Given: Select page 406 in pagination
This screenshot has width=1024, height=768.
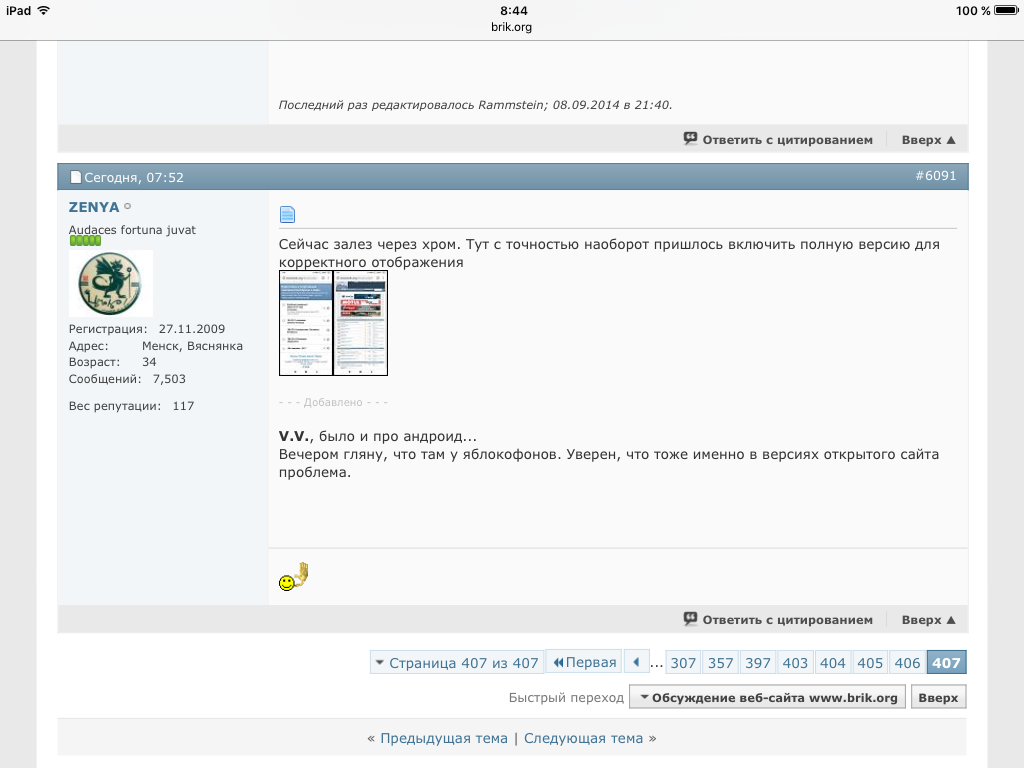Looking at the screenshot, I should pyautogui.click(x=907, y=663).
